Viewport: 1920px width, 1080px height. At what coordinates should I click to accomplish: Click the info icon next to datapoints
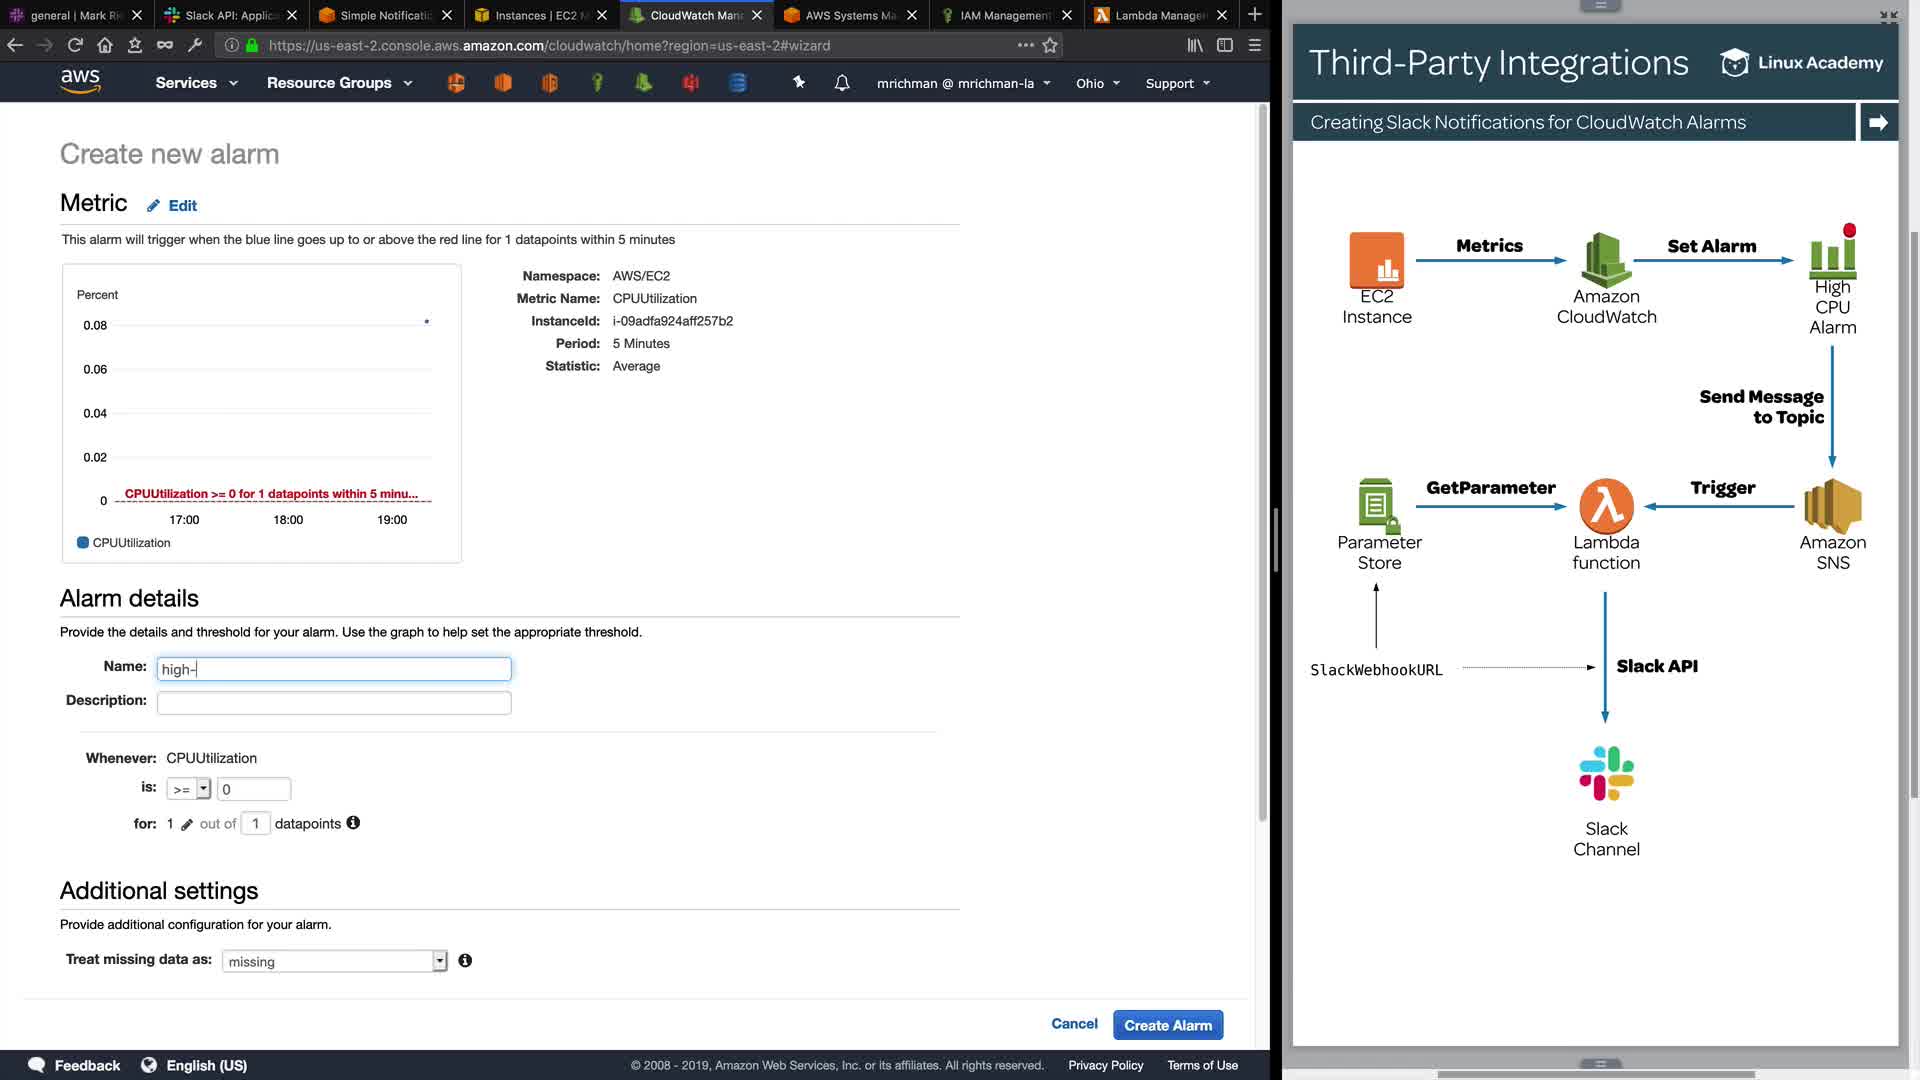[353, 823]
